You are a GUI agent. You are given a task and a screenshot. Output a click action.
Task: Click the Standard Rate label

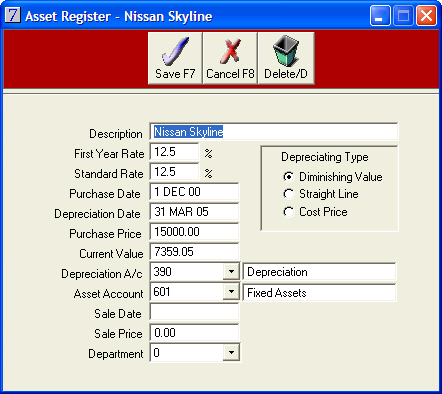[109, 174]
